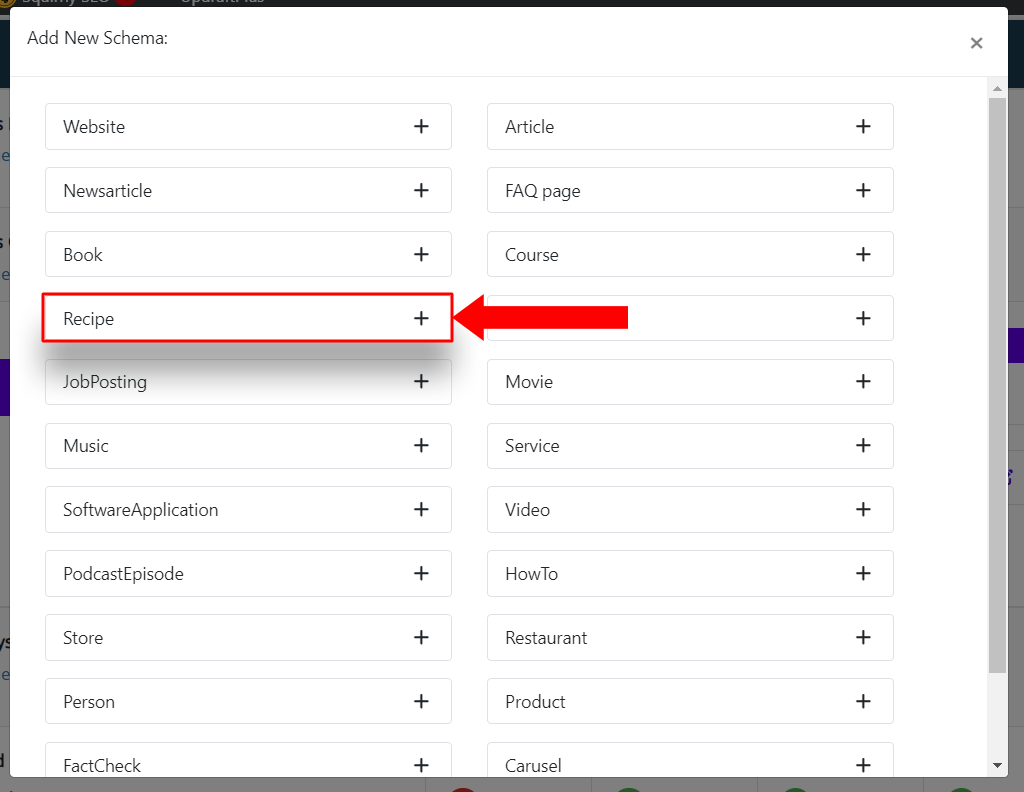Click the scrollbar down arrow in dialog
The width and height of the screenshot is (1024, 792).
tap(997, 765)
